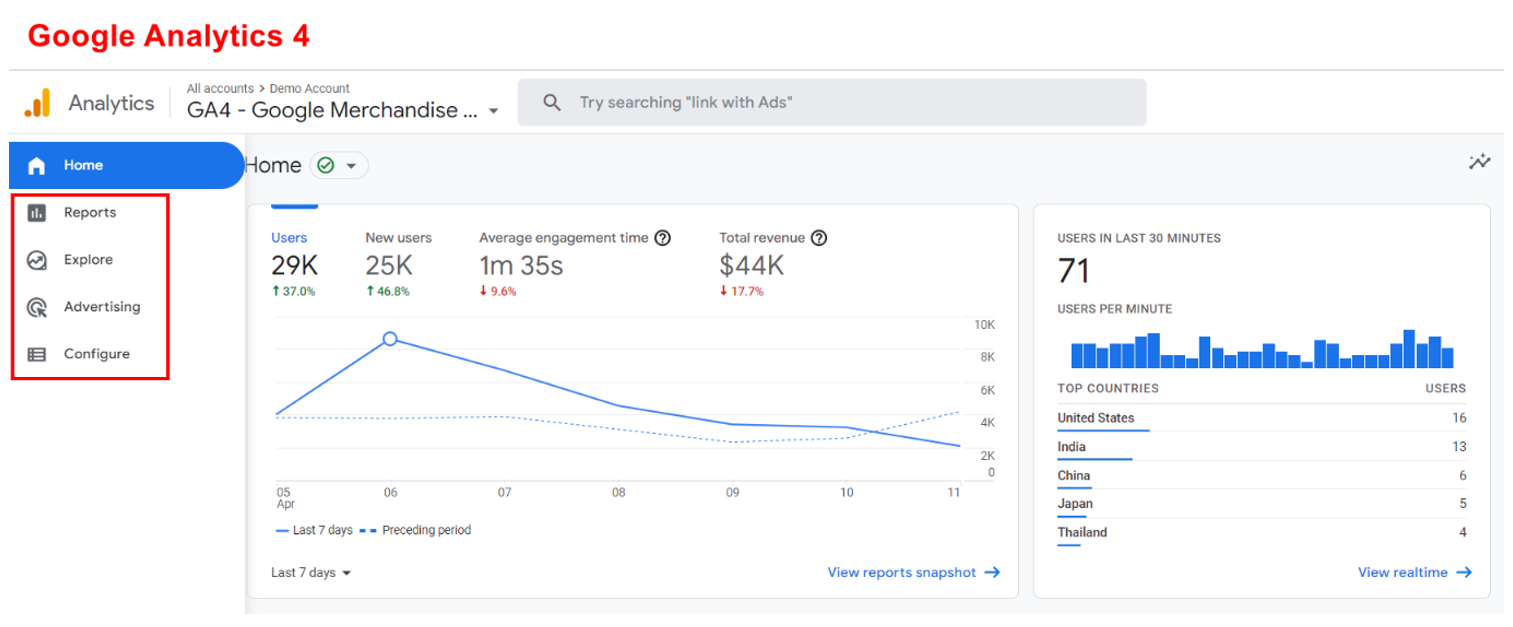Click the Home icon in the sidebar
1513x627 pixels.
click(x=36, y=165)
